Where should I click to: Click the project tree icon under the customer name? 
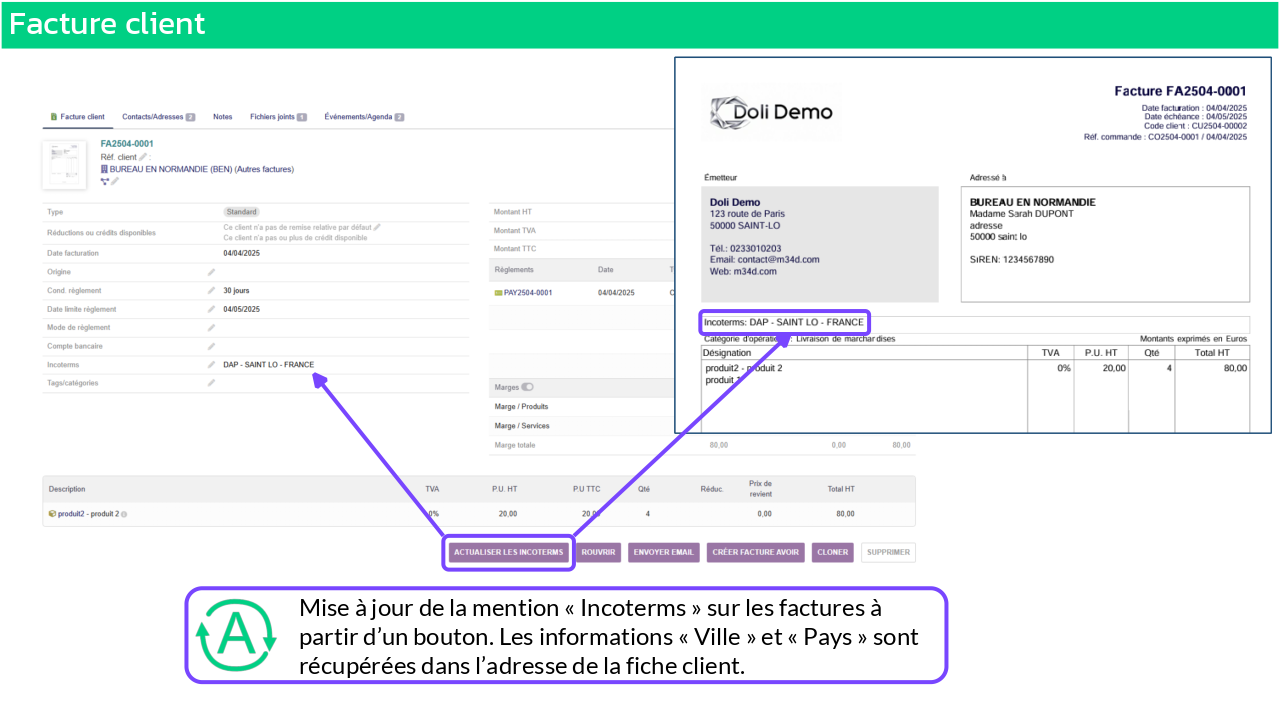(x=105, y=181)
